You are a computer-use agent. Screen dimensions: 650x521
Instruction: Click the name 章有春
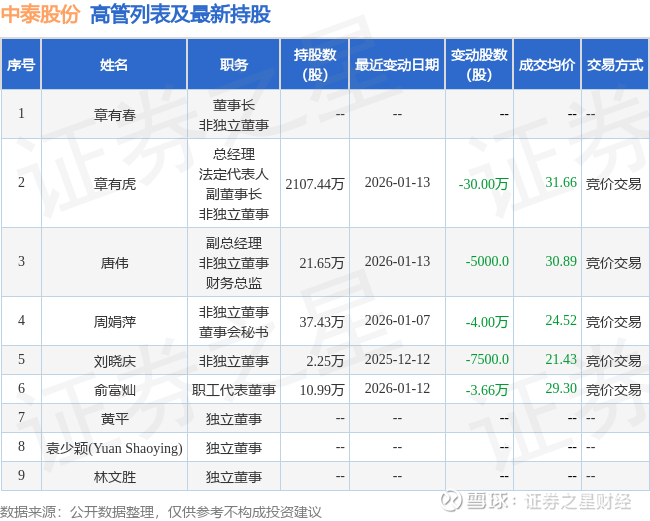point(114,115)
